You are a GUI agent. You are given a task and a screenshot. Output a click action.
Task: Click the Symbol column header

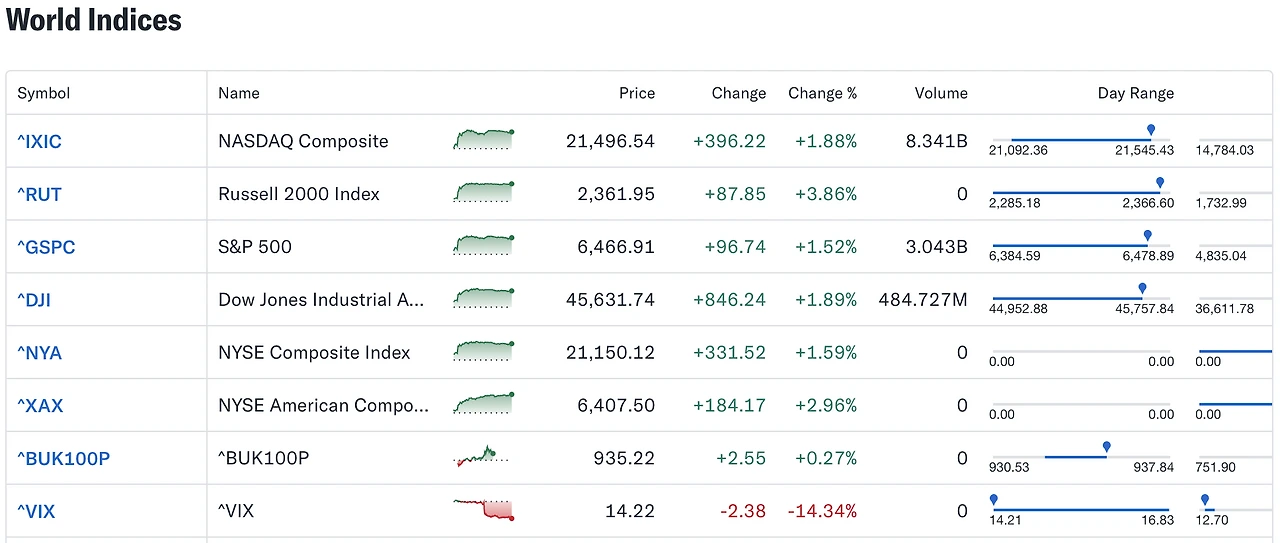44,93
